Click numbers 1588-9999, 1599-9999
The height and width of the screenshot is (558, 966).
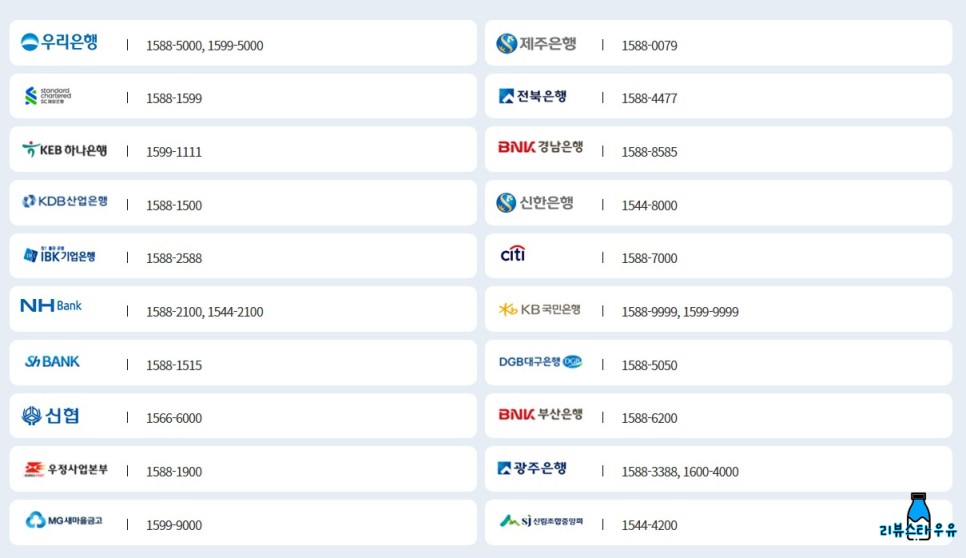[680, 312]
